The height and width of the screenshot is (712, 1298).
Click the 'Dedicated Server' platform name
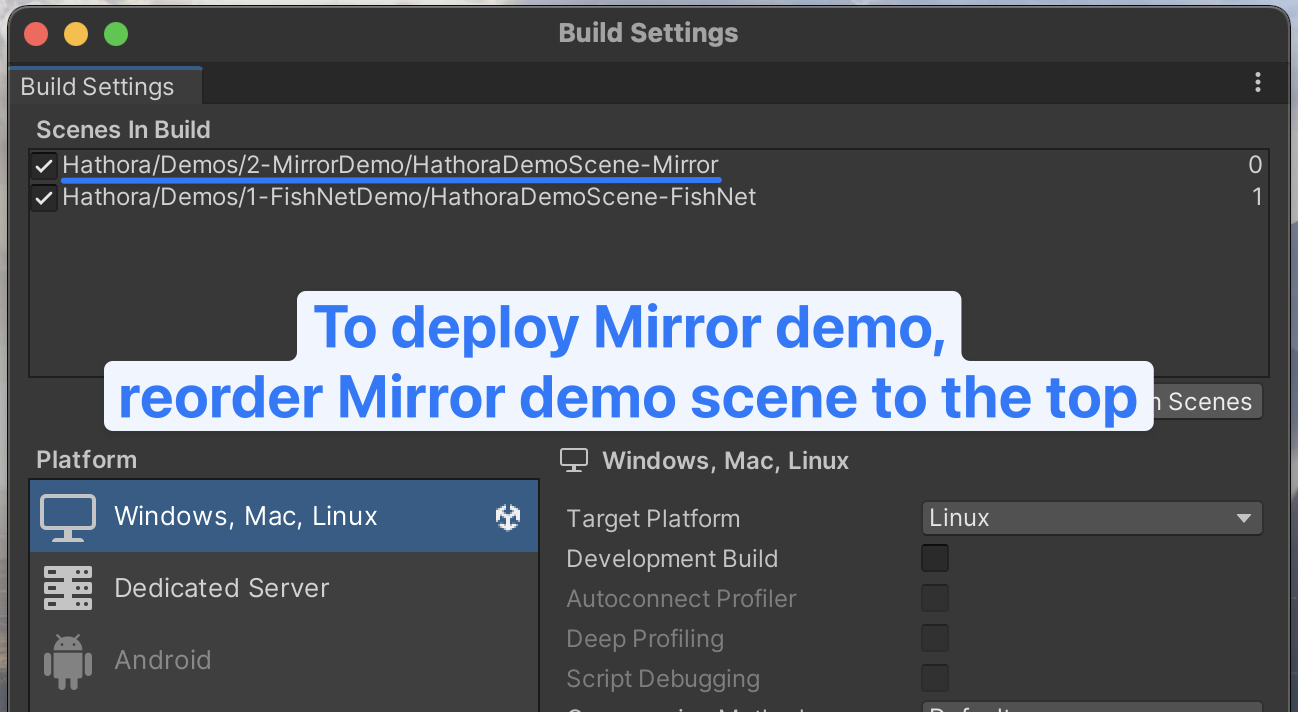(x=222, y=588)
